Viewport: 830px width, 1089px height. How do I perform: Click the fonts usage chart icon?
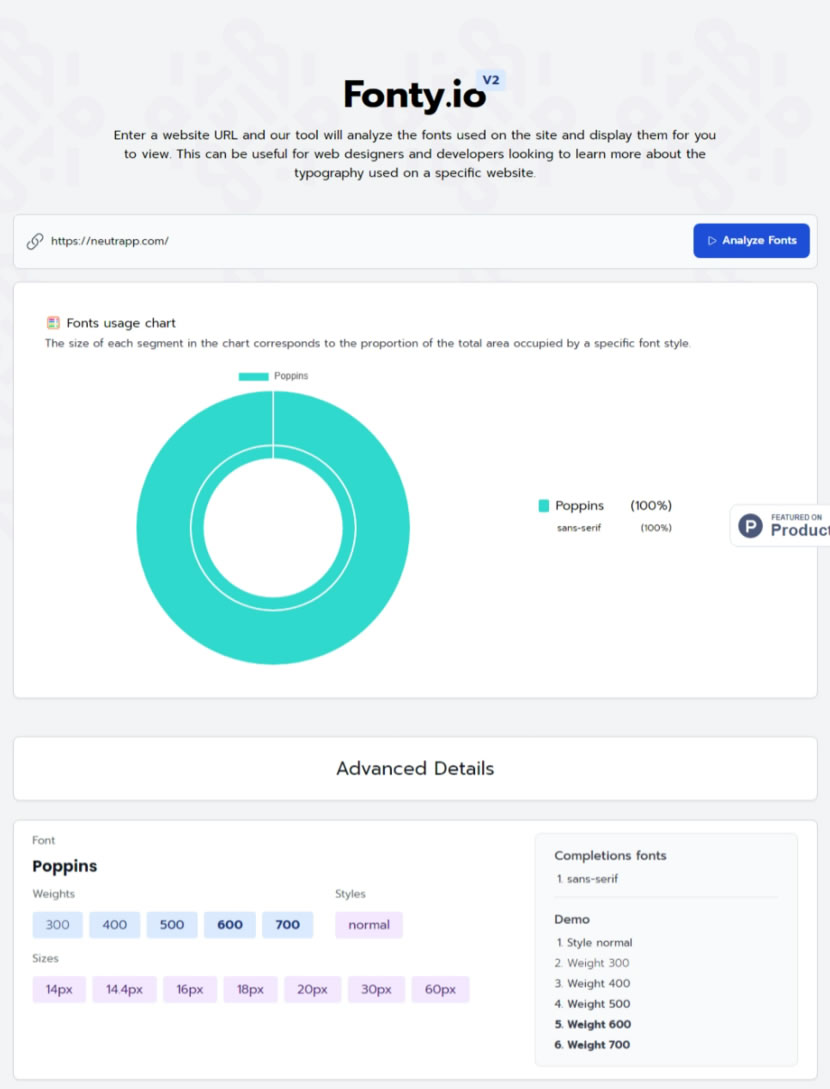(x=53, y=323)
